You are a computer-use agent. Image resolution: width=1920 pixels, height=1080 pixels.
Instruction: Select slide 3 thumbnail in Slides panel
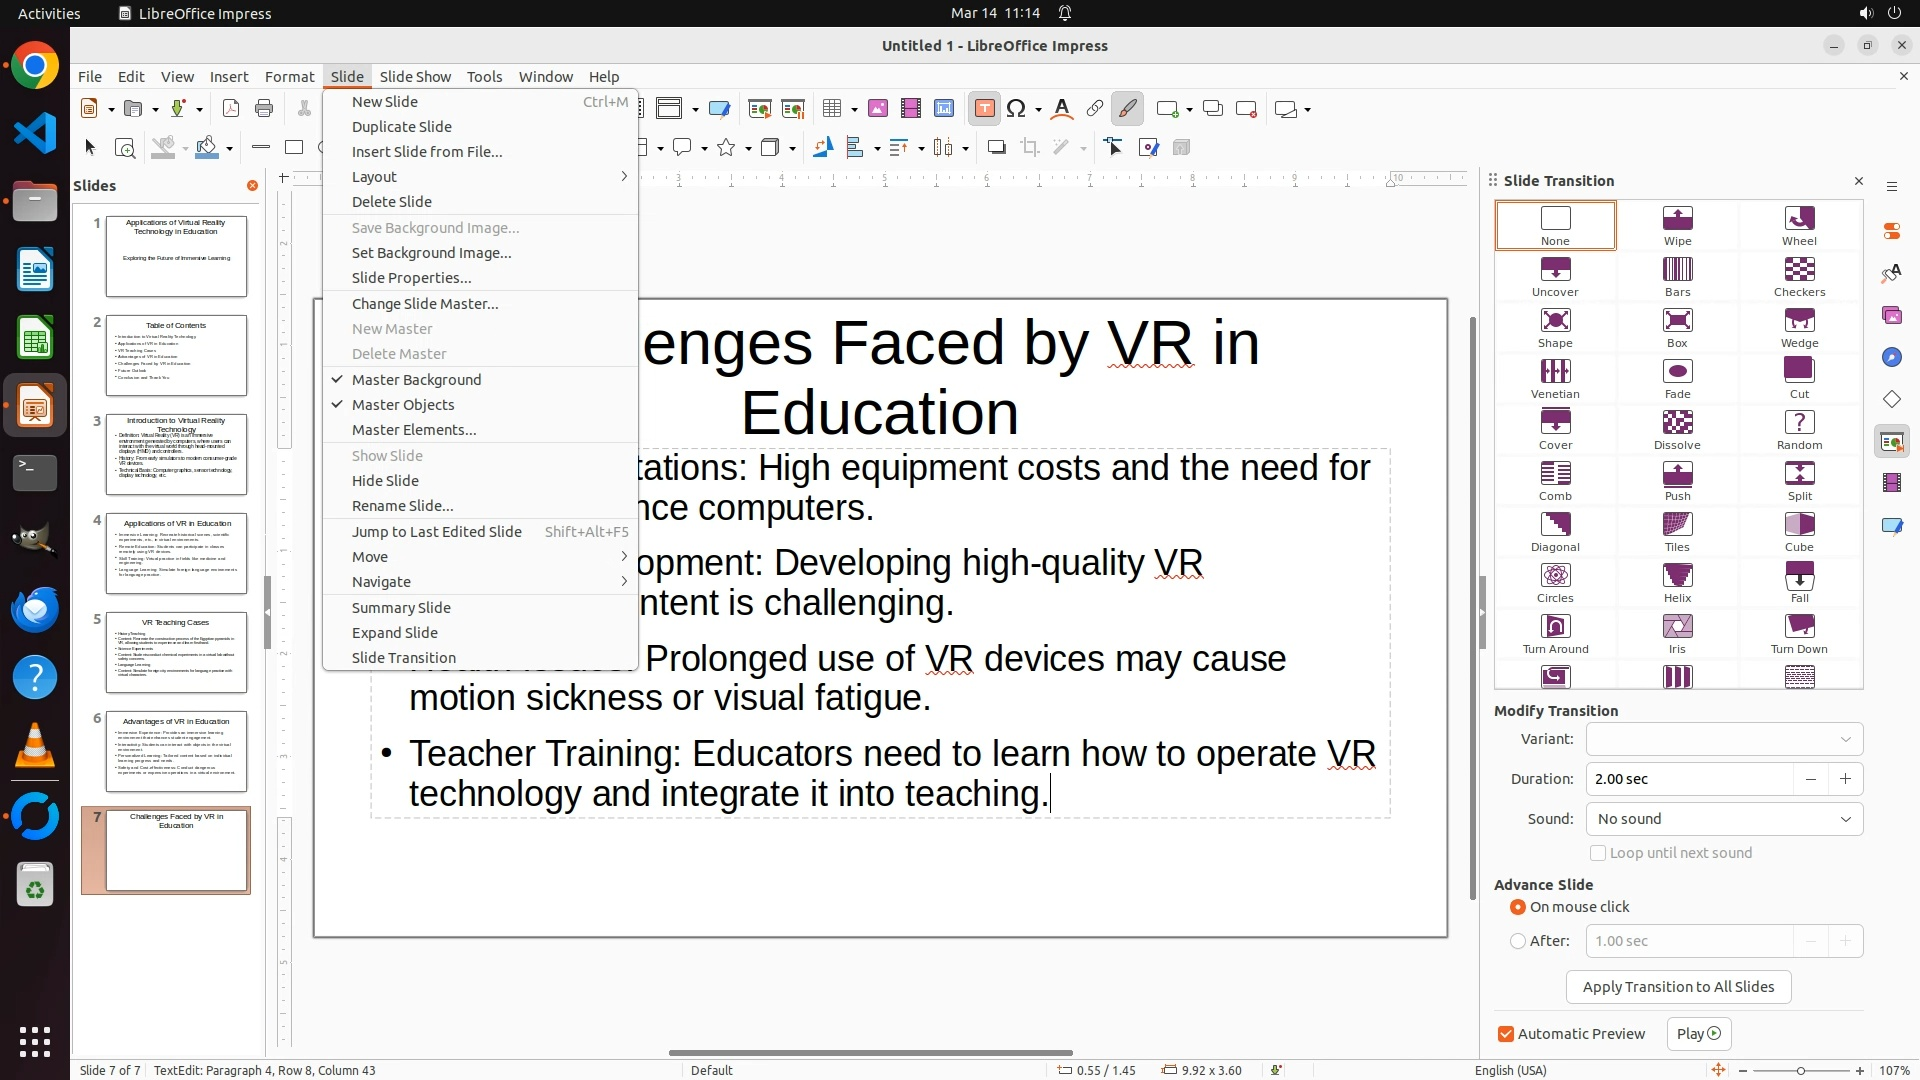click(176, 455)
